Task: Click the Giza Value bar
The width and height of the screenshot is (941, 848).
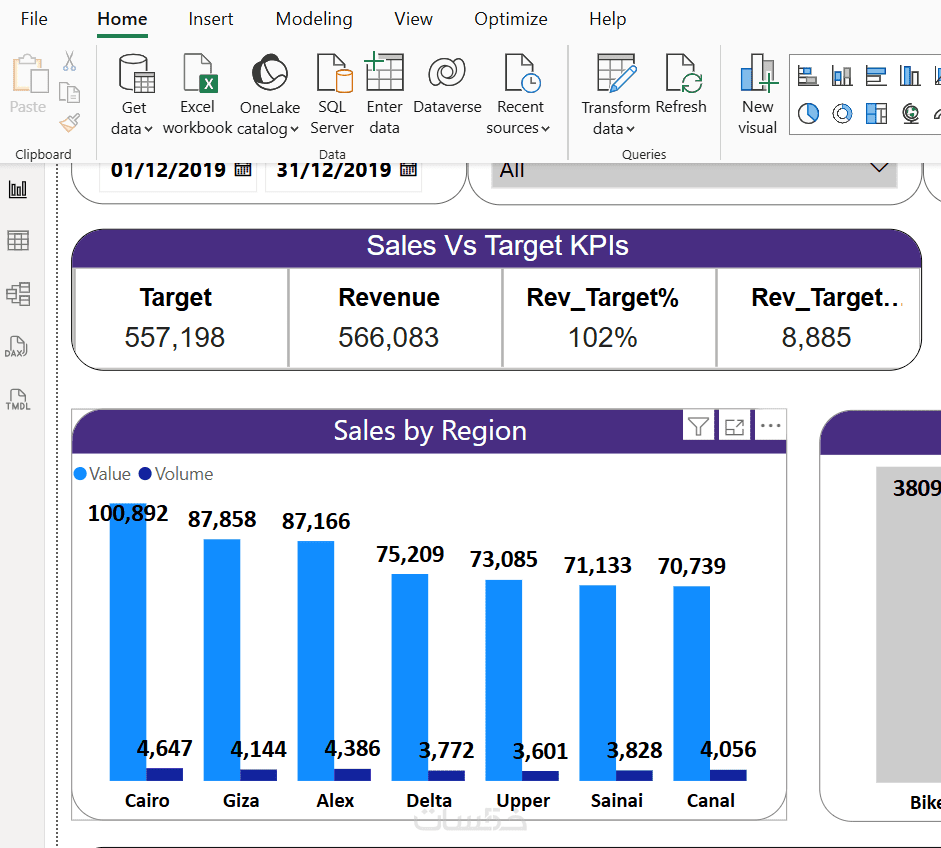Action: point(222,660)
